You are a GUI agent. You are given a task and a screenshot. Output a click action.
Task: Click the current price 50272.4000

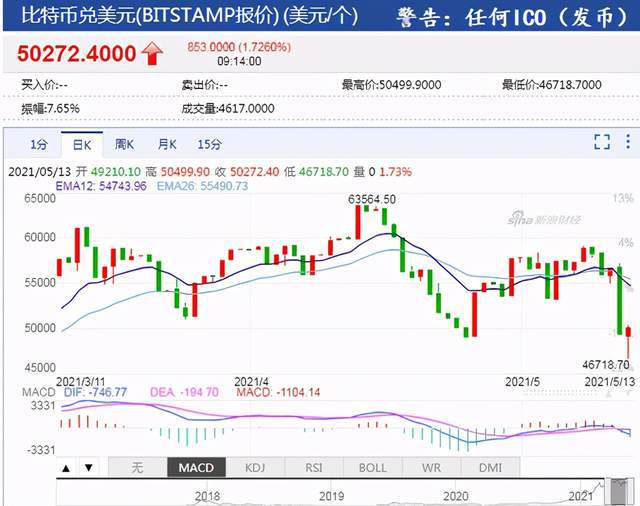pyautogui.click(x=76, y=53)
